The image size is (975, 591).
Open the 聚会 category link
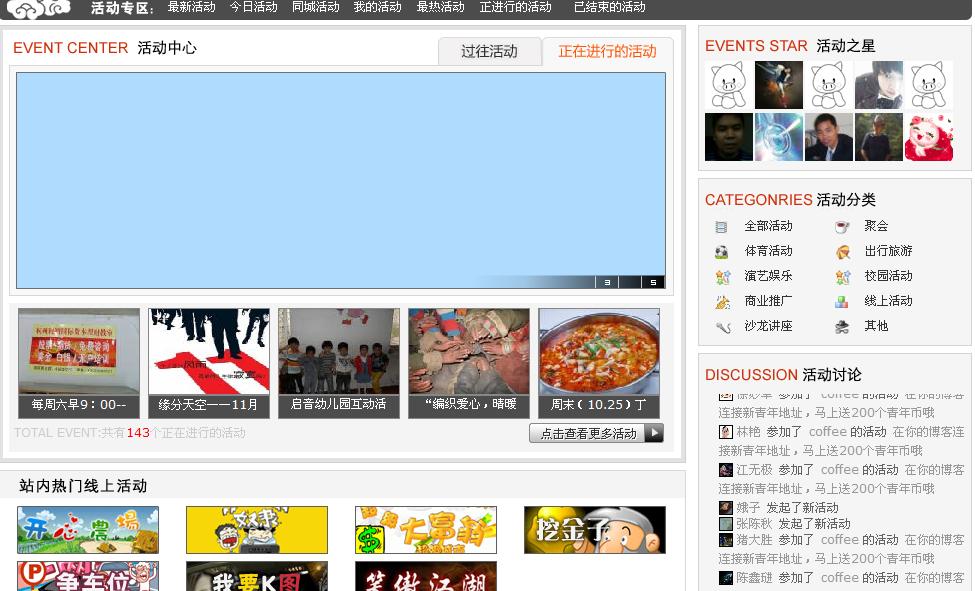(x=876, y=226)
